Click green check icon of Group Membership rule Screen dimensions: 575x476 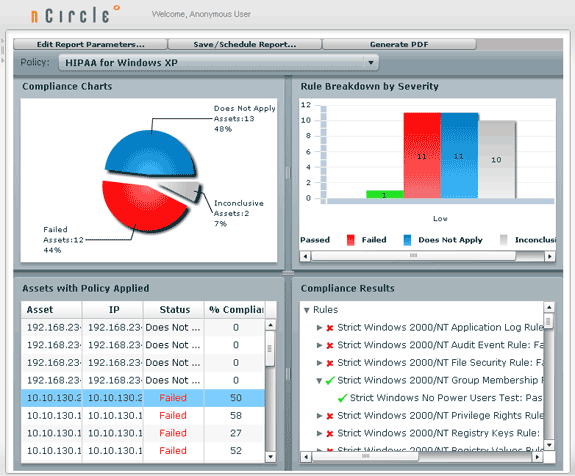pos(330,380)
